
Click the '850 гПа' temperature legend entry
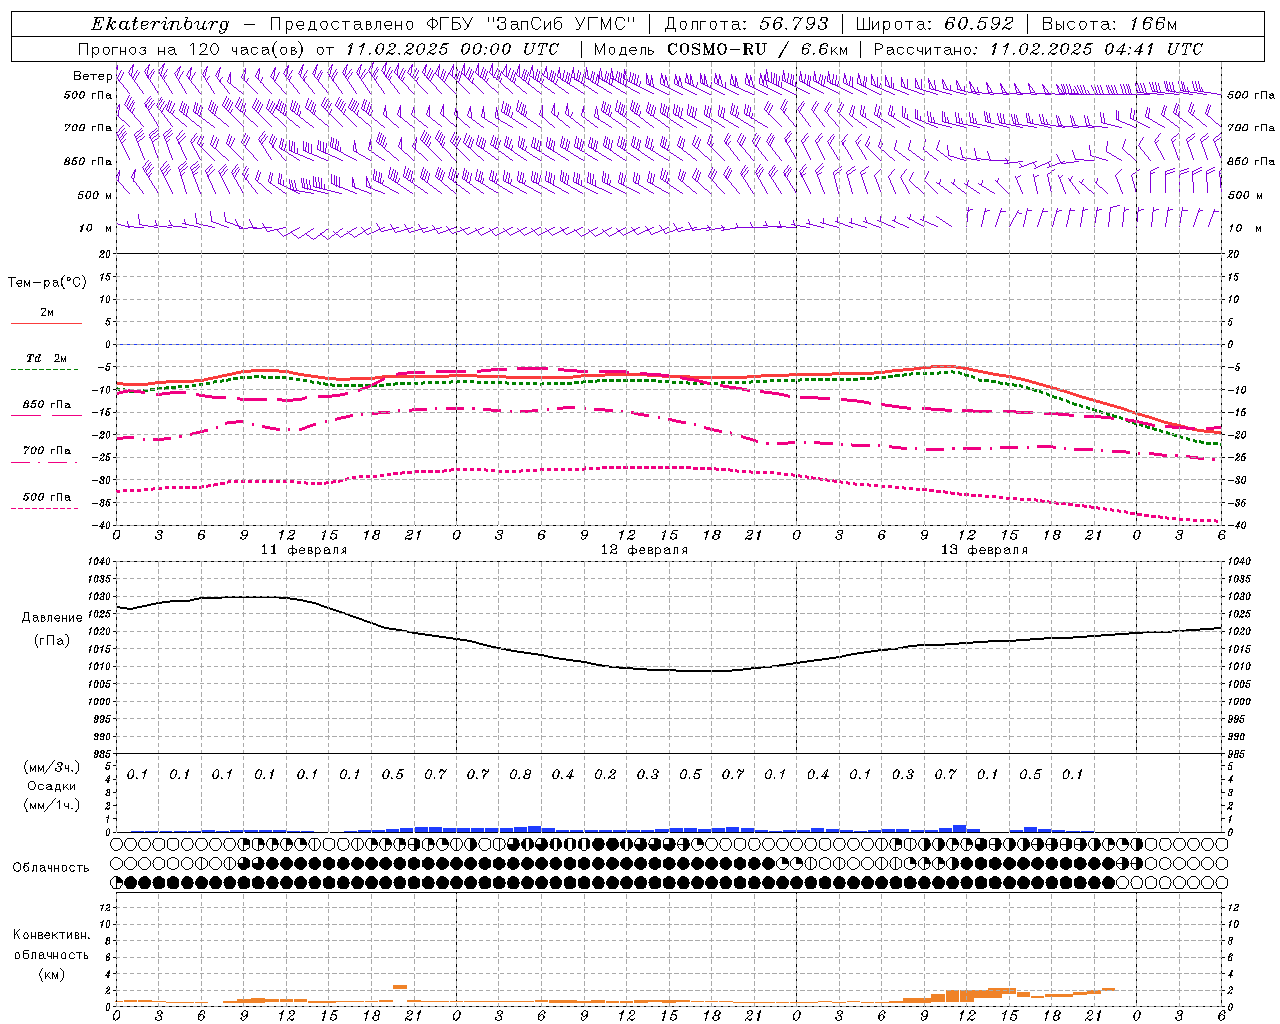tap(47, 405)
